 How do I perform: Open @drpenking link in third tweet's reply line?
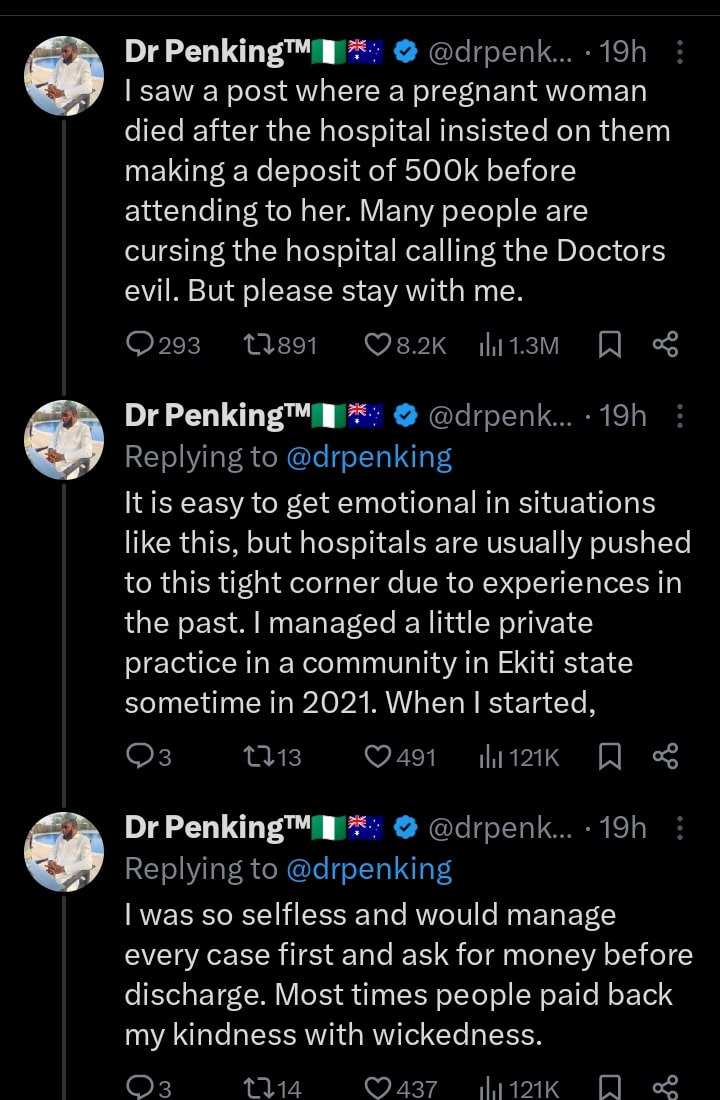369,870
